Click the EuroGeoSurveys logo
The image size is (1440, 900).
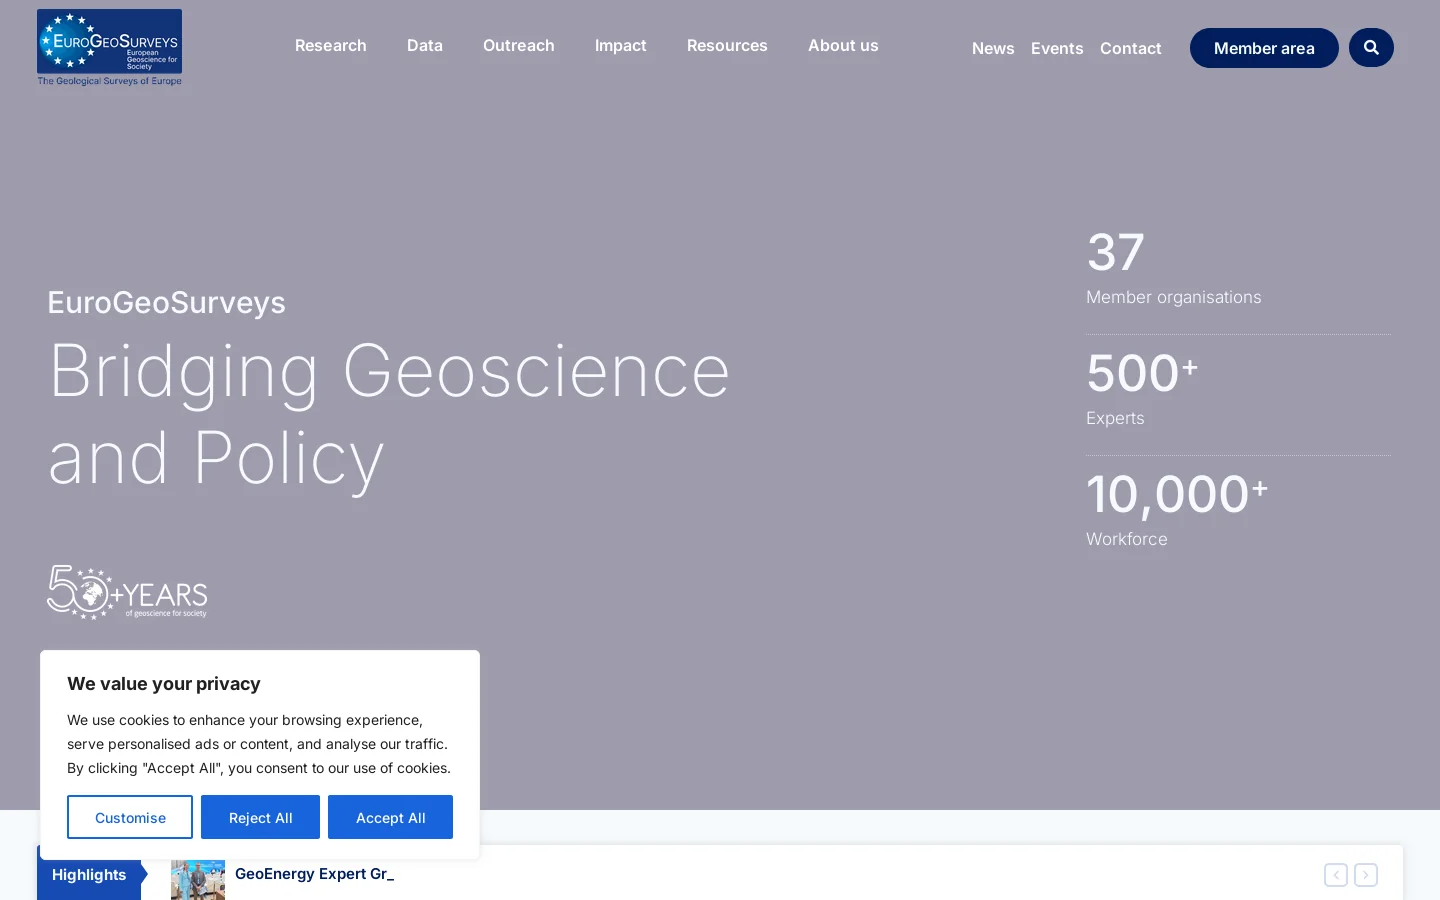[x=110, y=48]
